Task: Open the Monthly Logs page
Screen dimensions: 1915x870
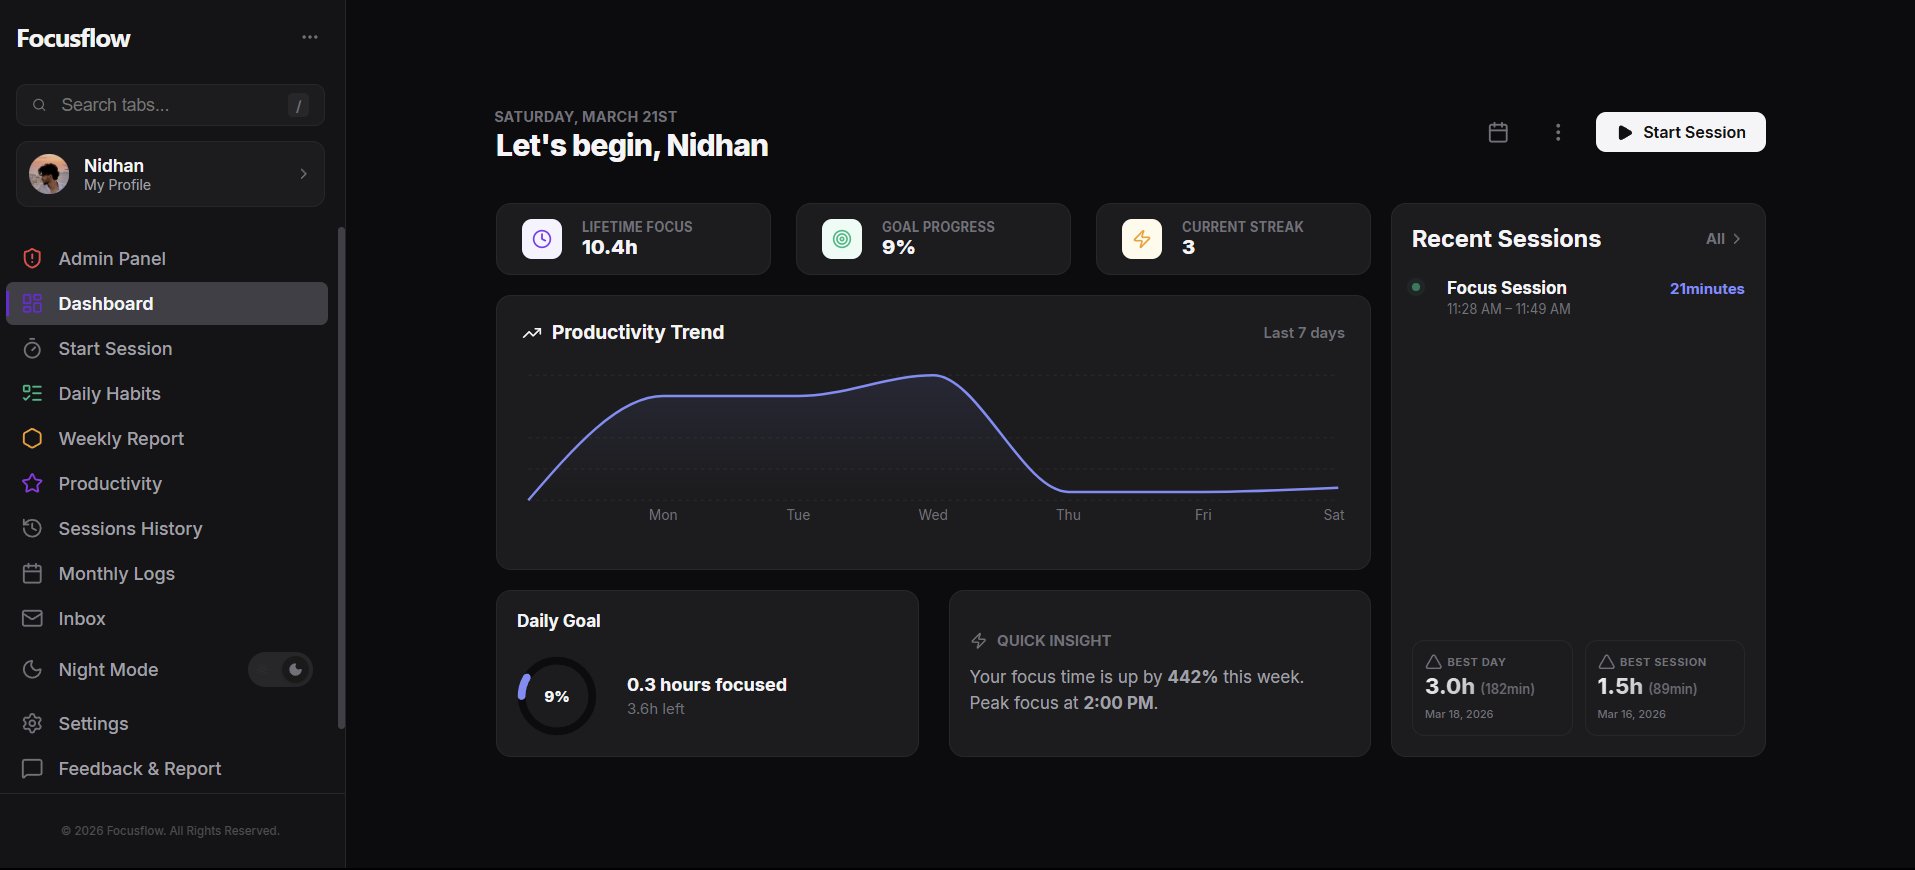Action: coord(116,574)
